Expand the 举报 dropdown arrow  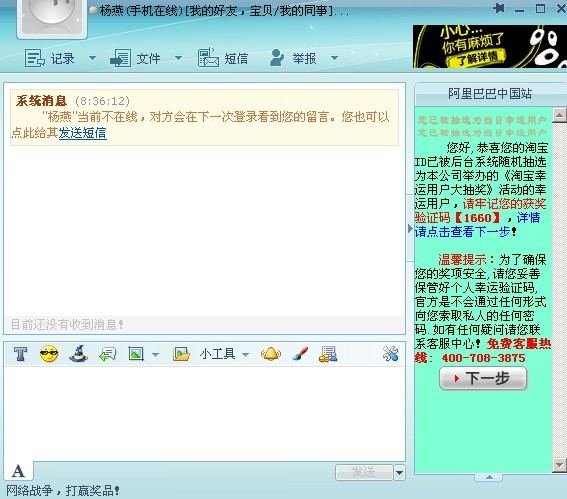click(x=334, y=58)
